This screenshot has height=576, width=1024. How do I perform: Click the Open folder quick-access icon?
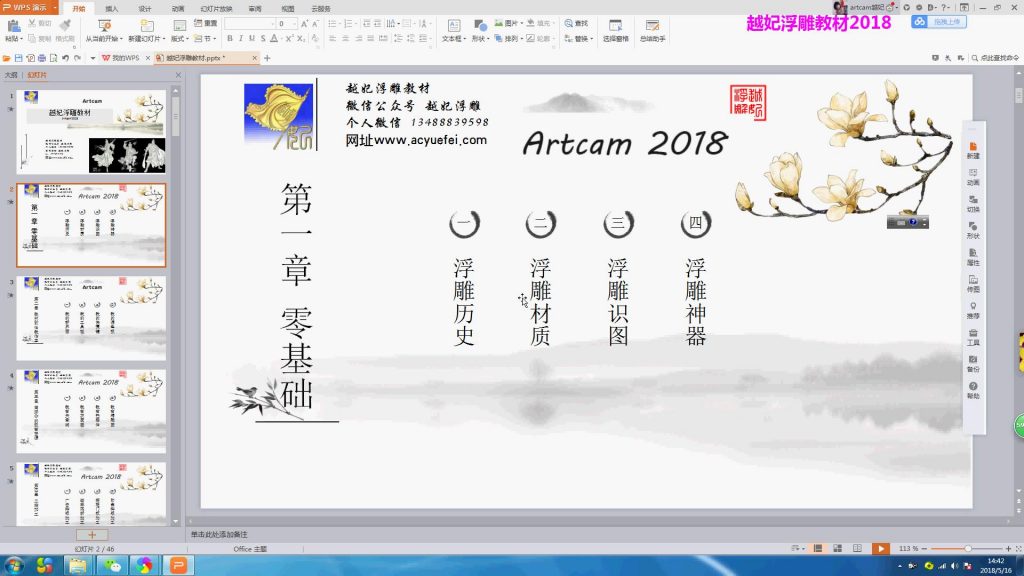[x=7, y=58]
